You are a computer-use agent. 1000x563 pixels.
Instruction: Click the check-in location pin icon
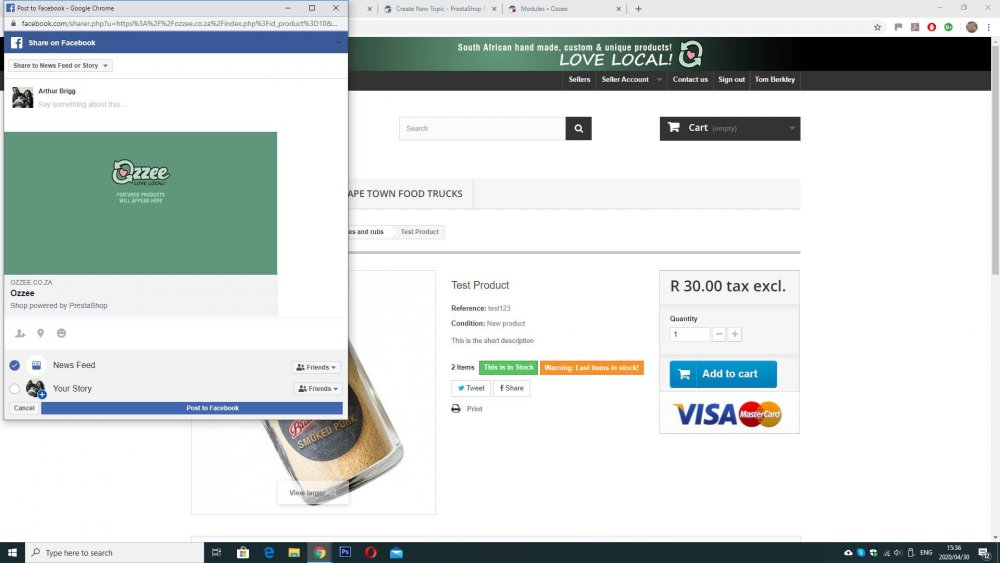tap(41, 333)
